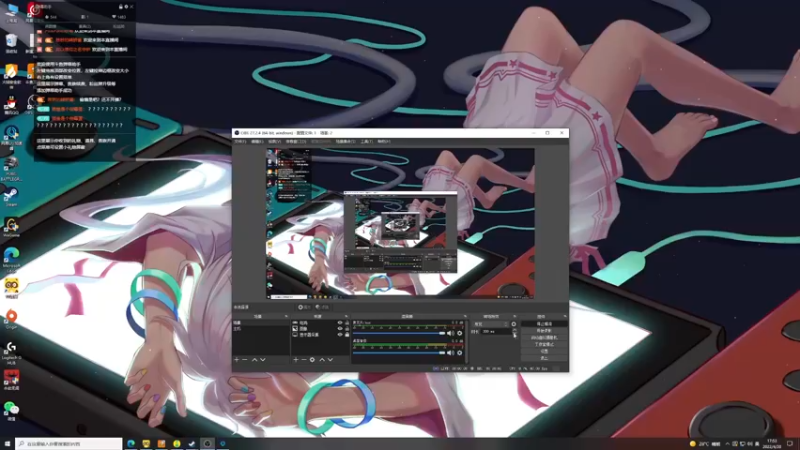Click Windows taskbar search box

tap(69, 444)
